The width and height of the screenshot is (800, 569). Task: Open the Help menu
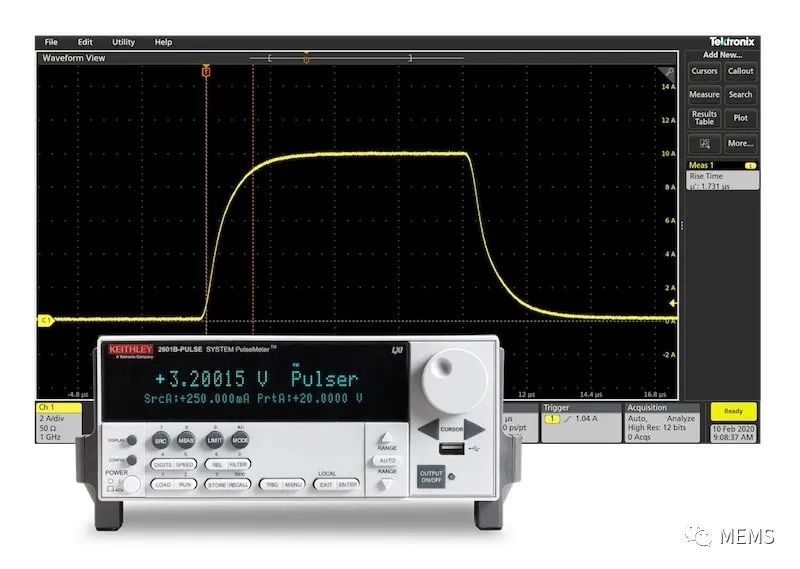[x=163, y=42]
